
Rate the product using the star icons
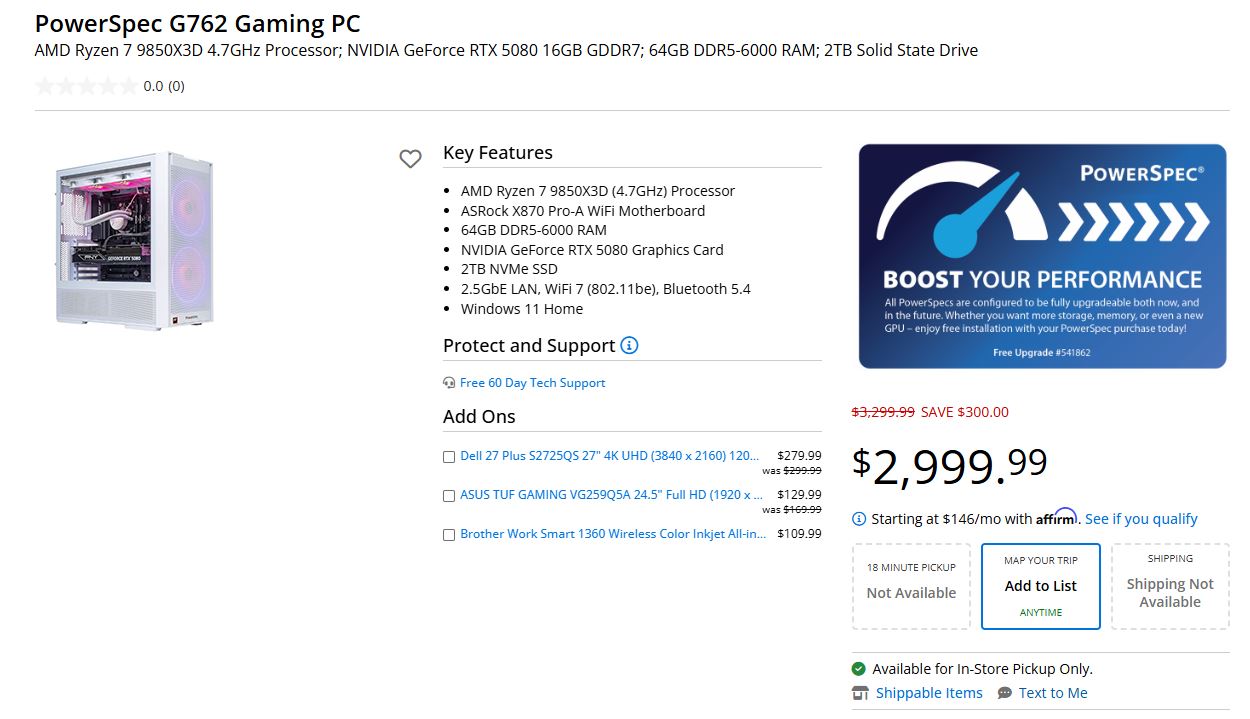(x=85, y=85)
